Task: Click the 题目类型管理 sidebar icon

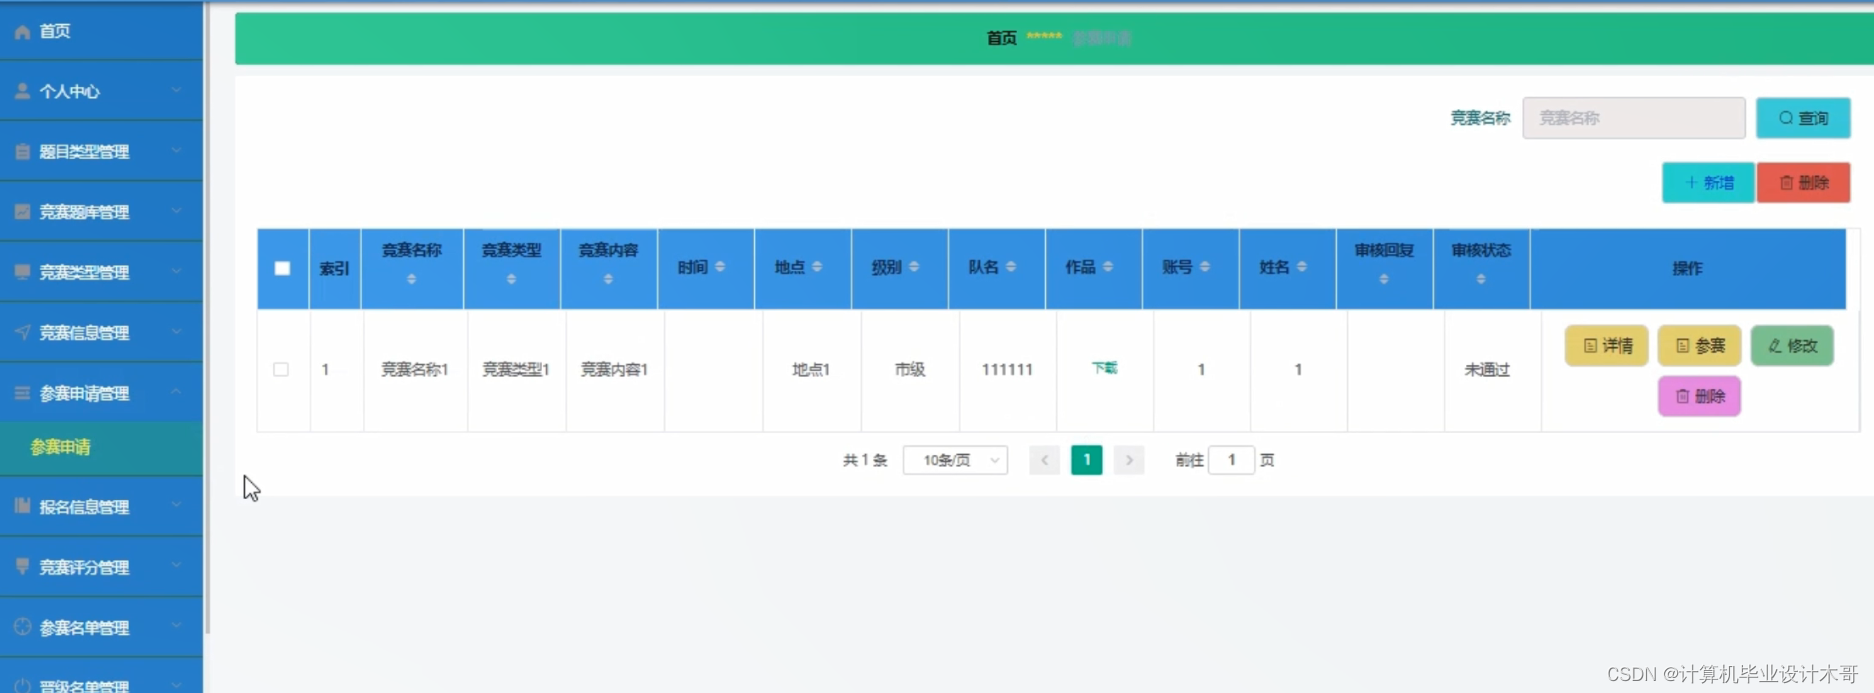Action: [22, 152]
